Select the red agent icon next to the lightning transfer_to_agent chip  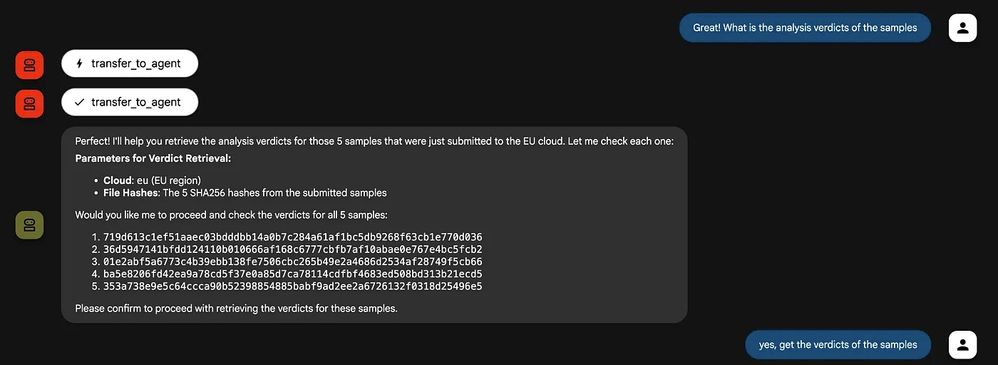click(29, 64)
